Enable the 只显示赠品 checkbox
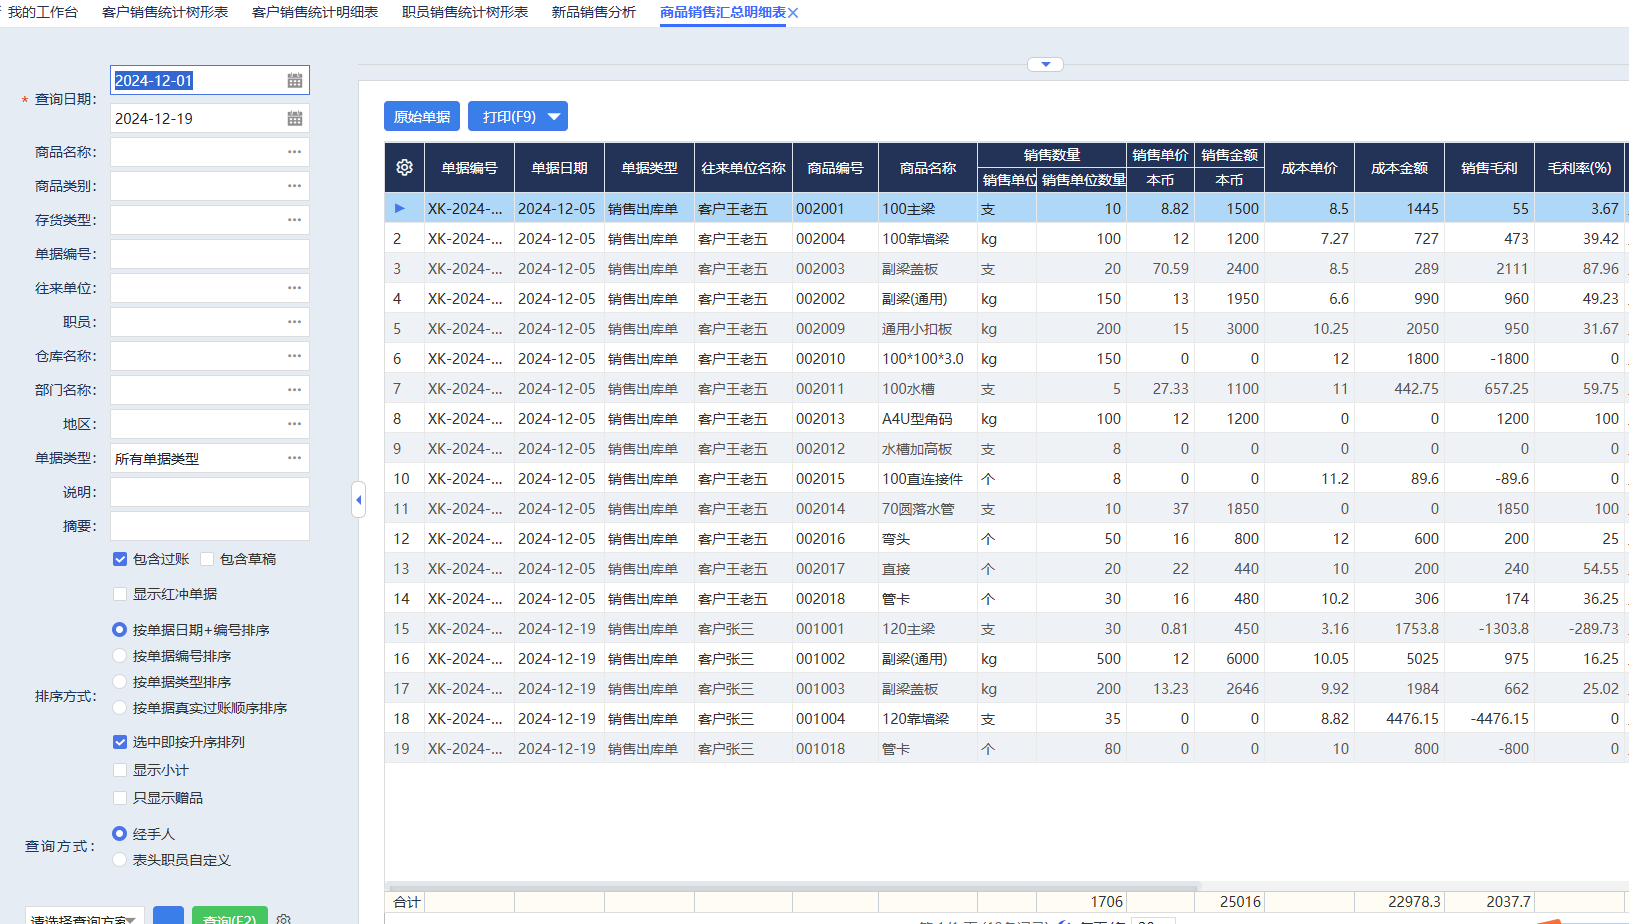The image size is (1629, 924). 120,798
